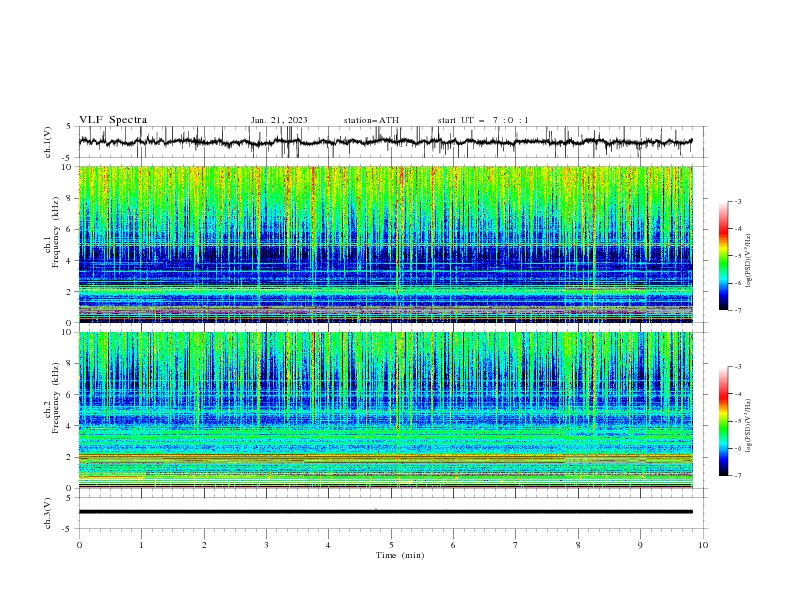Click the ch.2 spectrogram color scale bar
The width and height of the screenshot is (792, 612).
pos(723,421)
